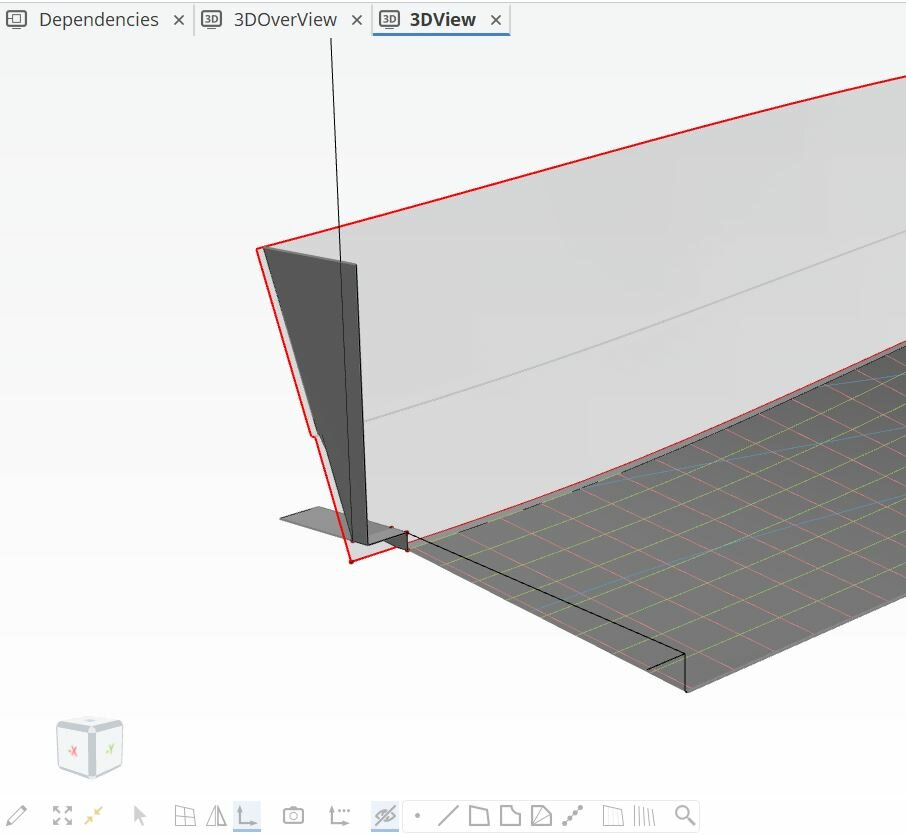Viewport: 906px width, 835px height.
Task: Click the -Y face of orientation cube
Action: [x=109, y=750]
